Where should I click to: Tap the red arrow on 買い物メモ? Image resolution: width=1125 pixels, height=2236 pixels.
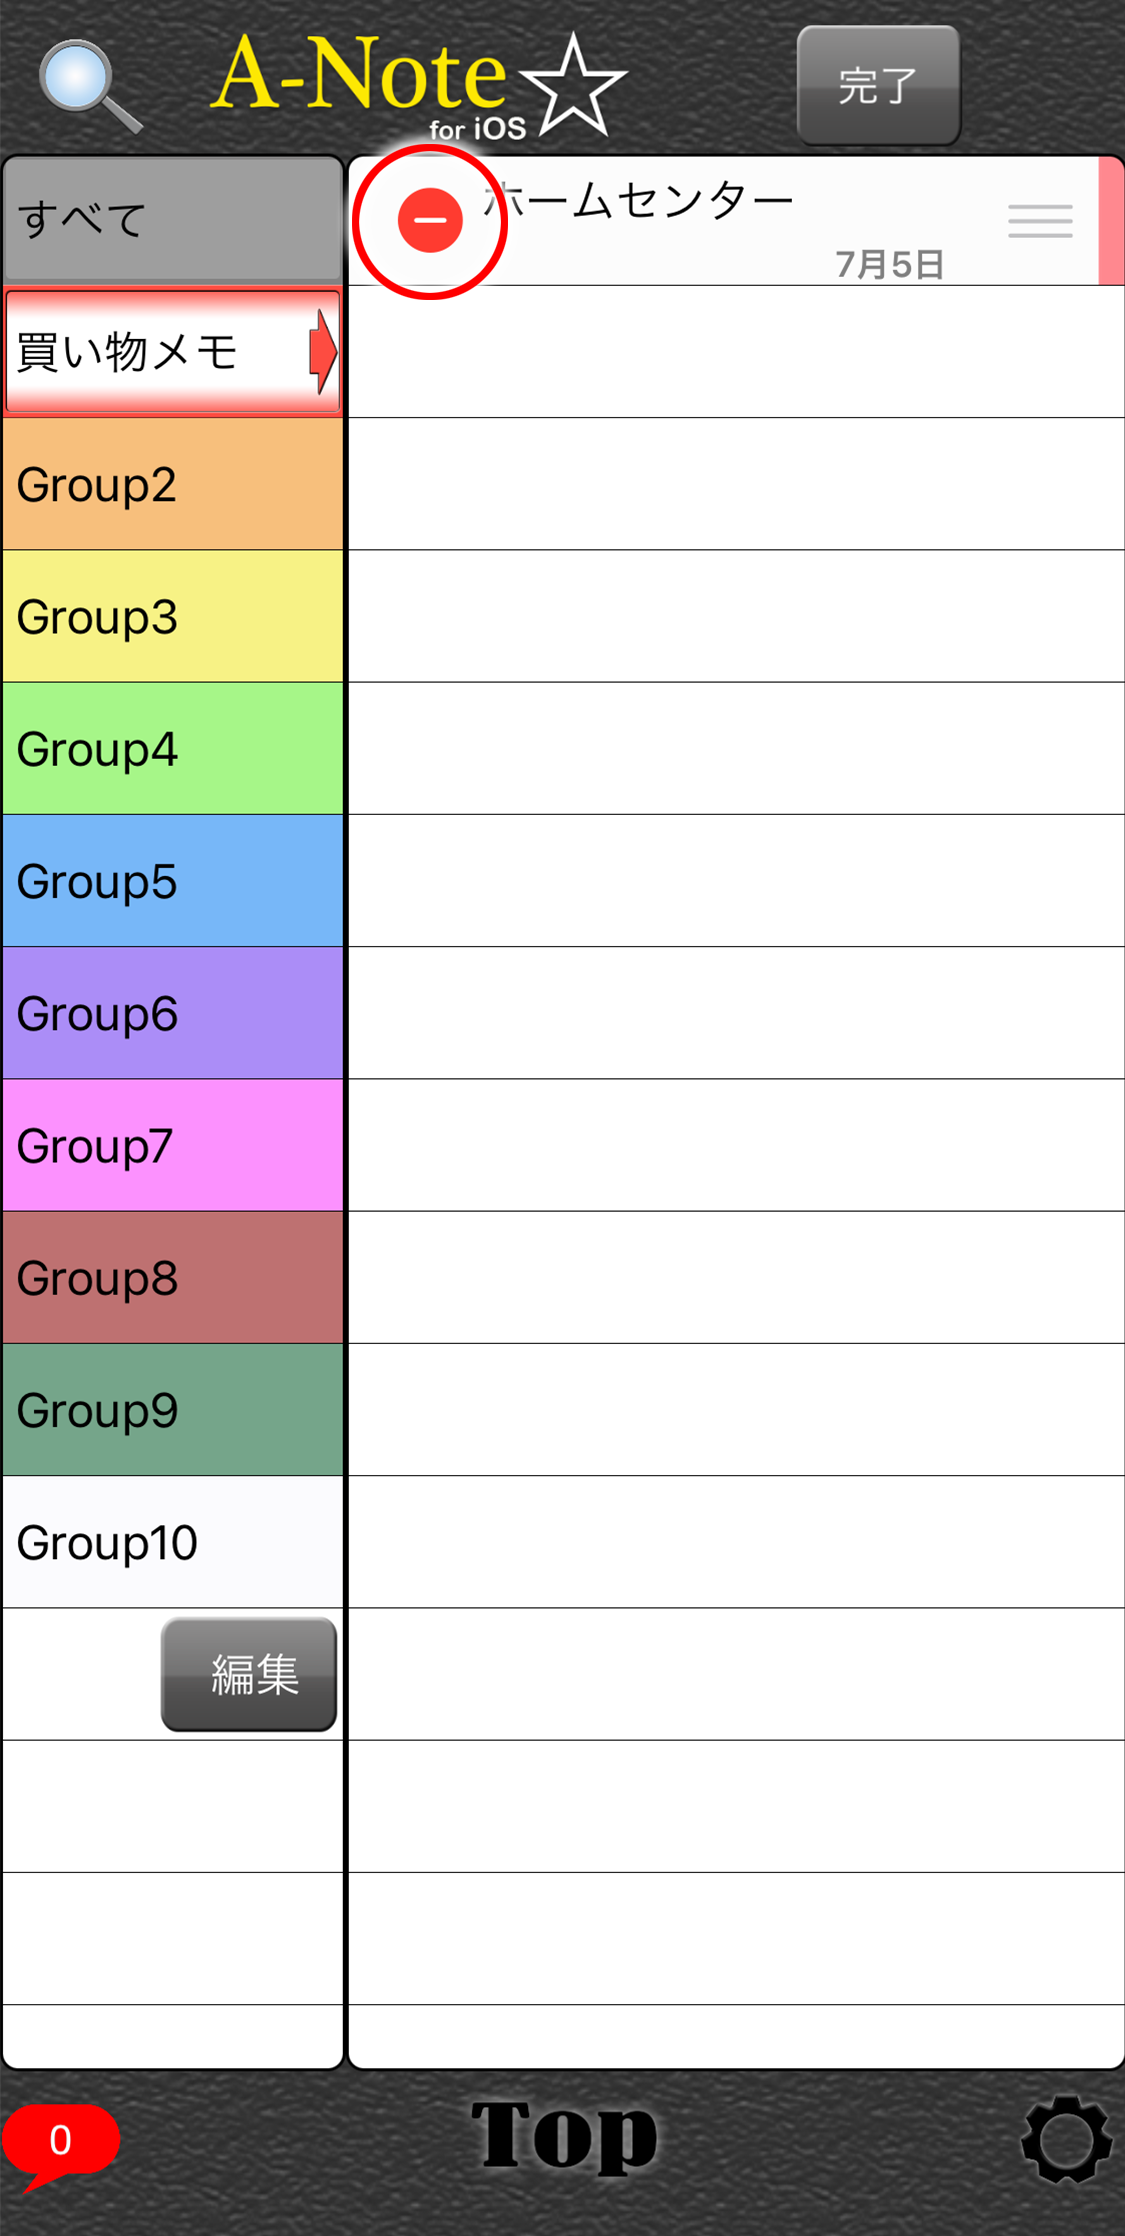click(323, 351)
